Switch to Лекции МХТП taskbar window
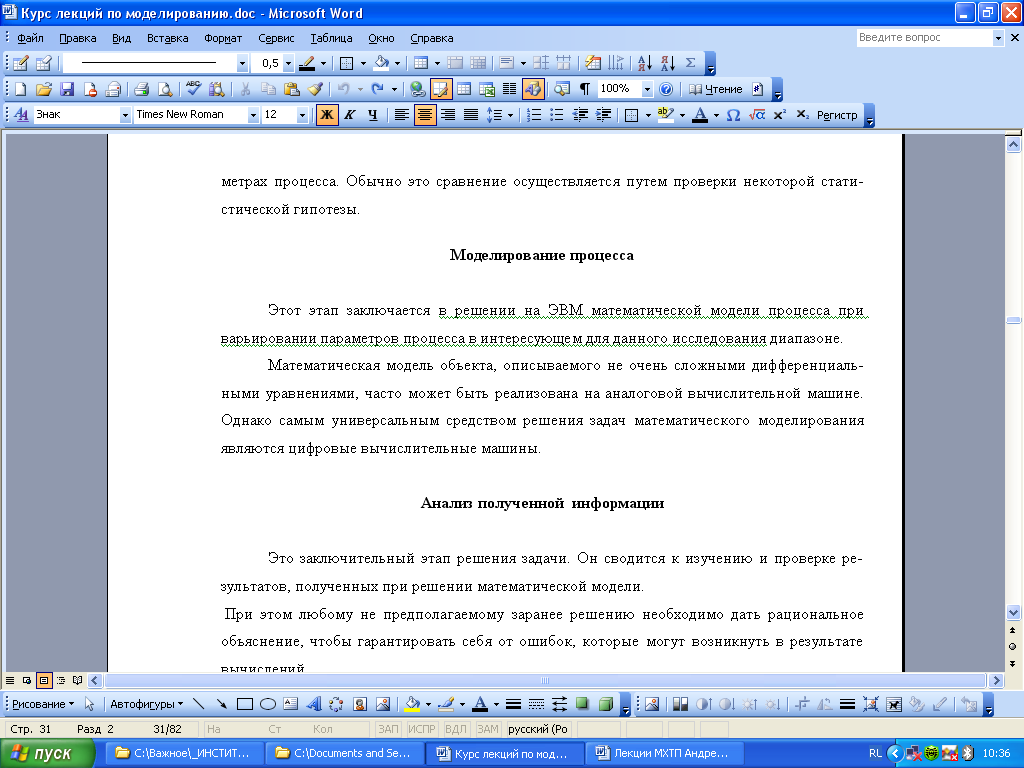Screen dimensions: 1024x768 click(665, 753)
